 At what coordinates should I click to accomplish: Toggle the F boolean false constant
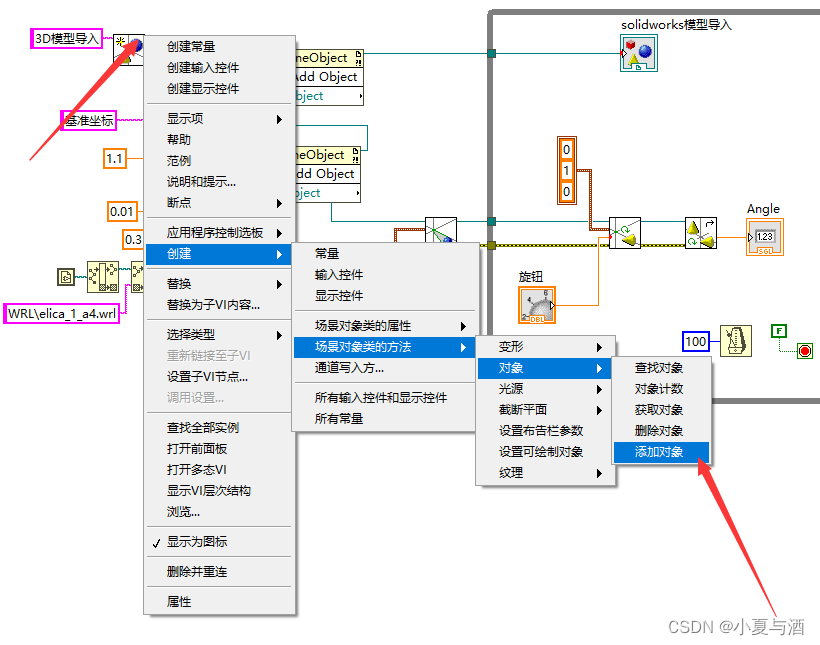[x=778, y=330]
